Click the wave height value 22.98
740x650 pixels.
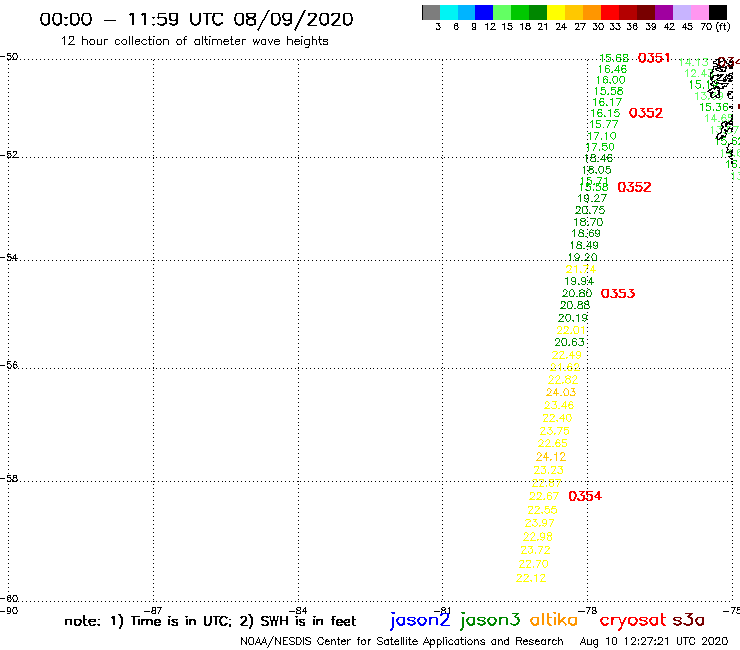click(538, 537)
